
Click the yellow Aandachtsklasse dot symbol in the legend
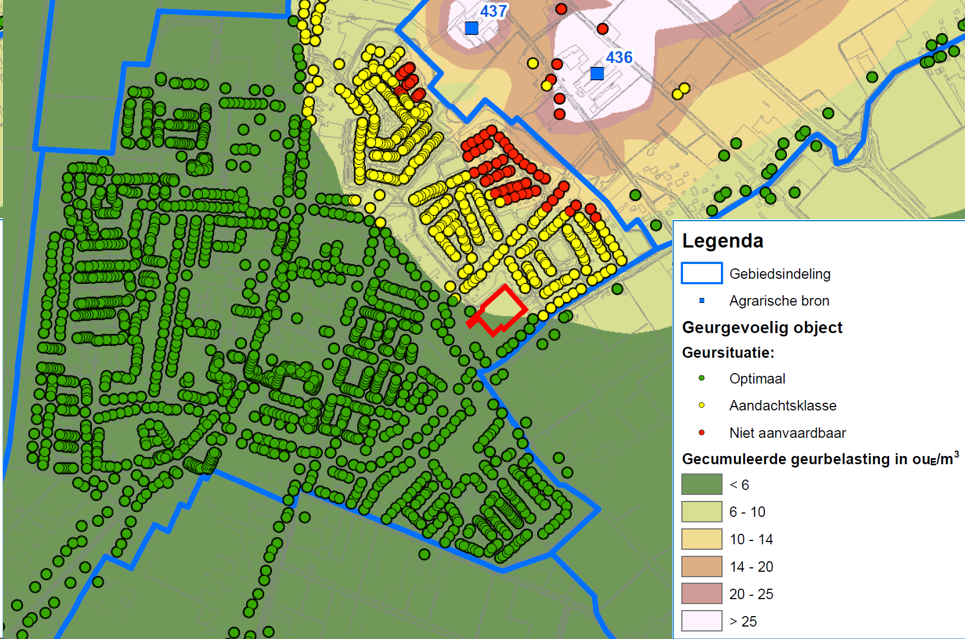click(x=700, y=406)
